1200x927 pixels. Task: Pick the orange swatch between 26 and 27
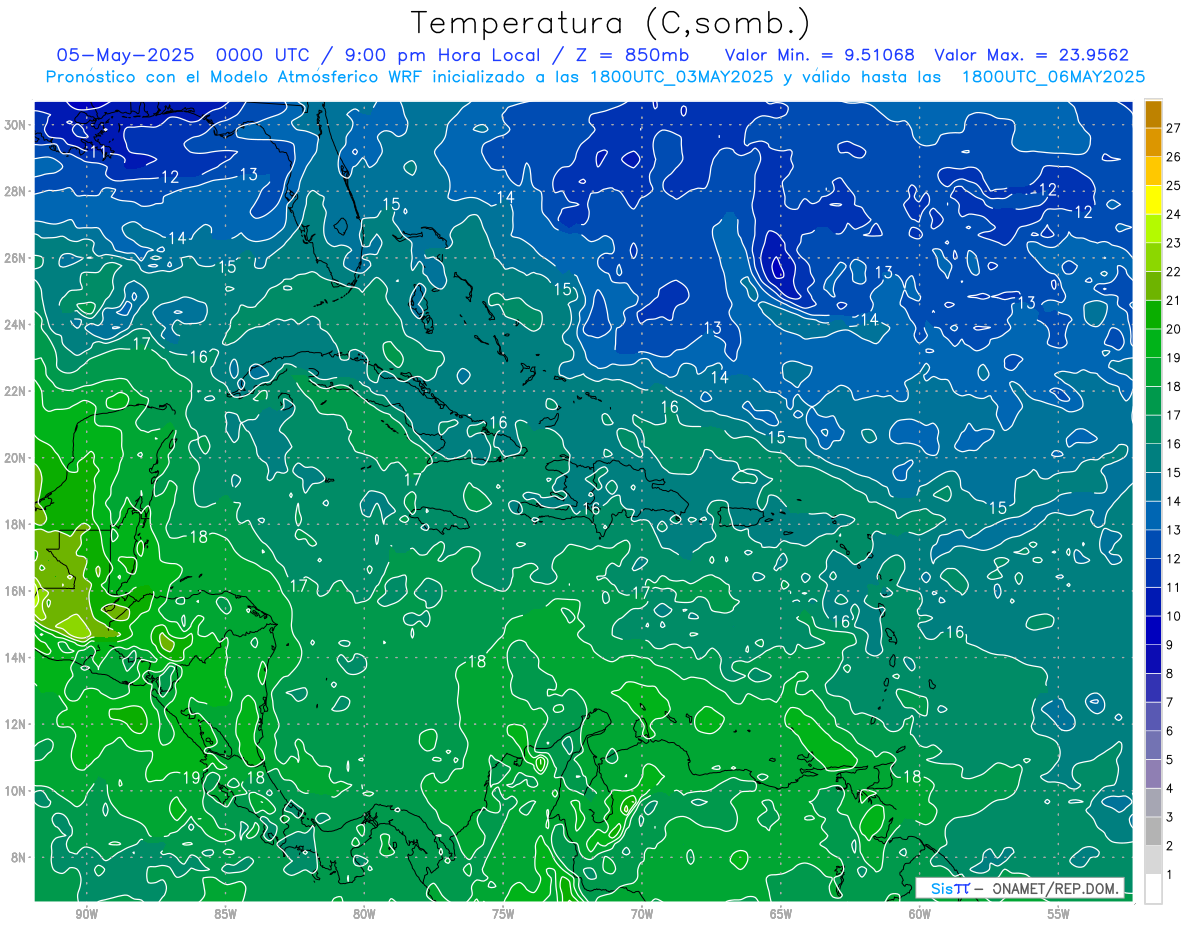(x=1154, y=142)
